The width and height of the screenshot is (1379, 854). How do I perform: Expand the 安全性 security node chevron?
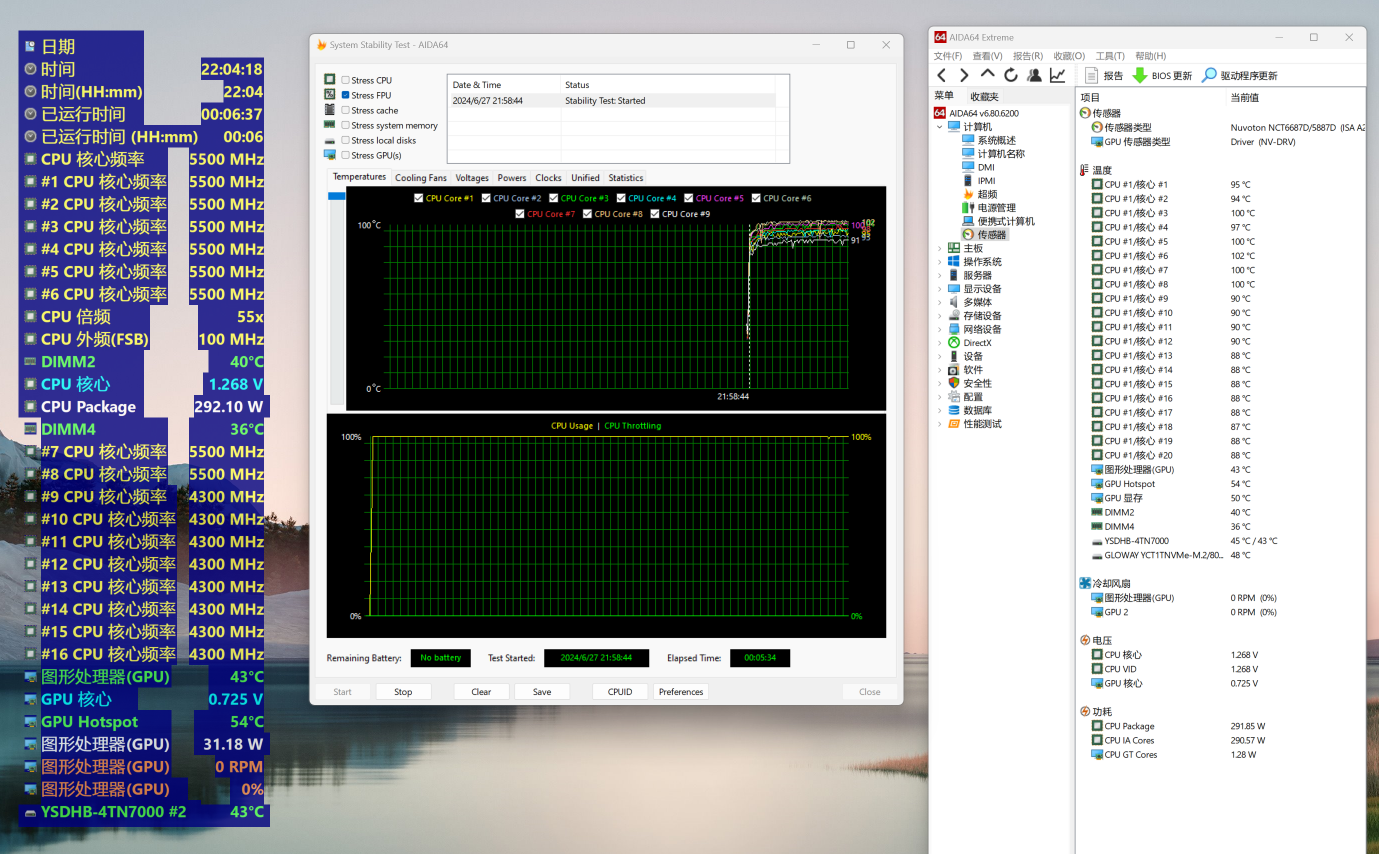(939, 383)
